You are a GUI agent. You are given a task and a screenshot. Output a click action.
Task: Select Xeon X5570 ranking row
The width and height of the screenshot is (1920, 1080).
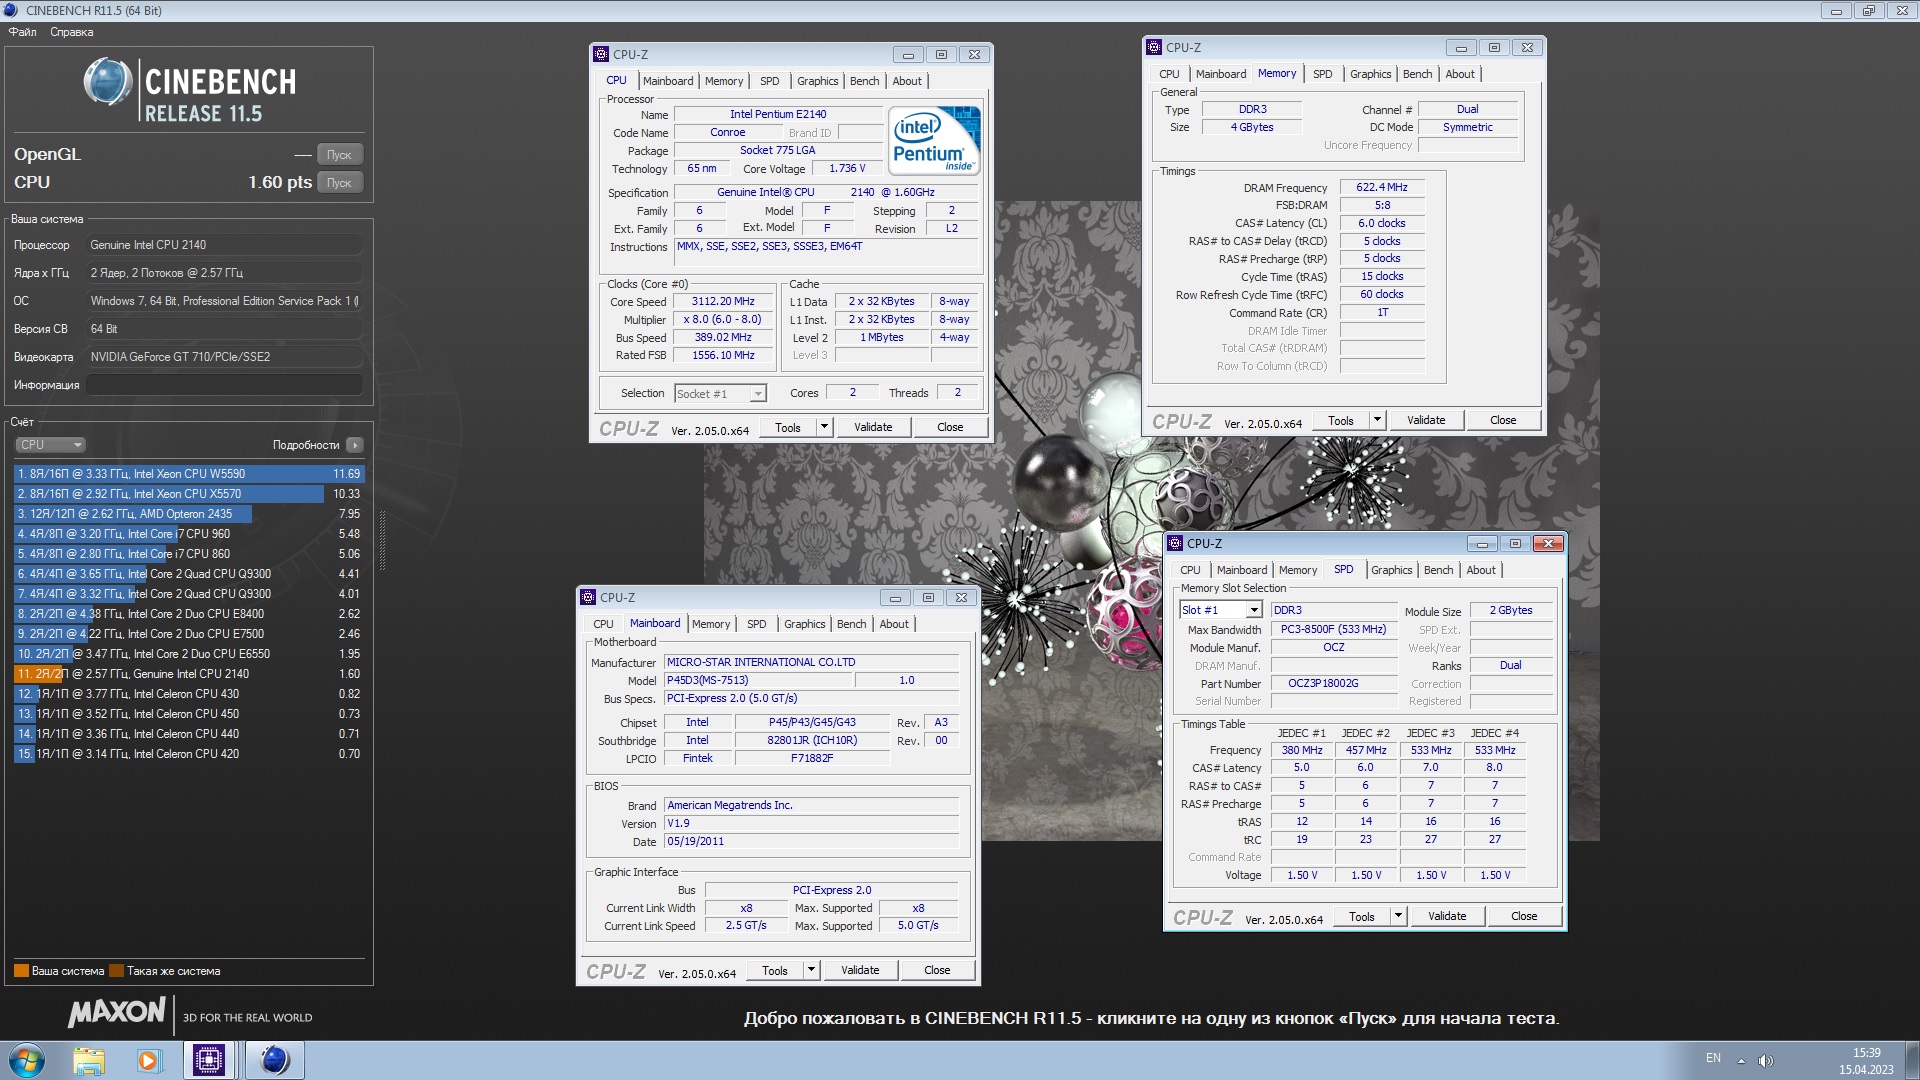coord(189,494)
